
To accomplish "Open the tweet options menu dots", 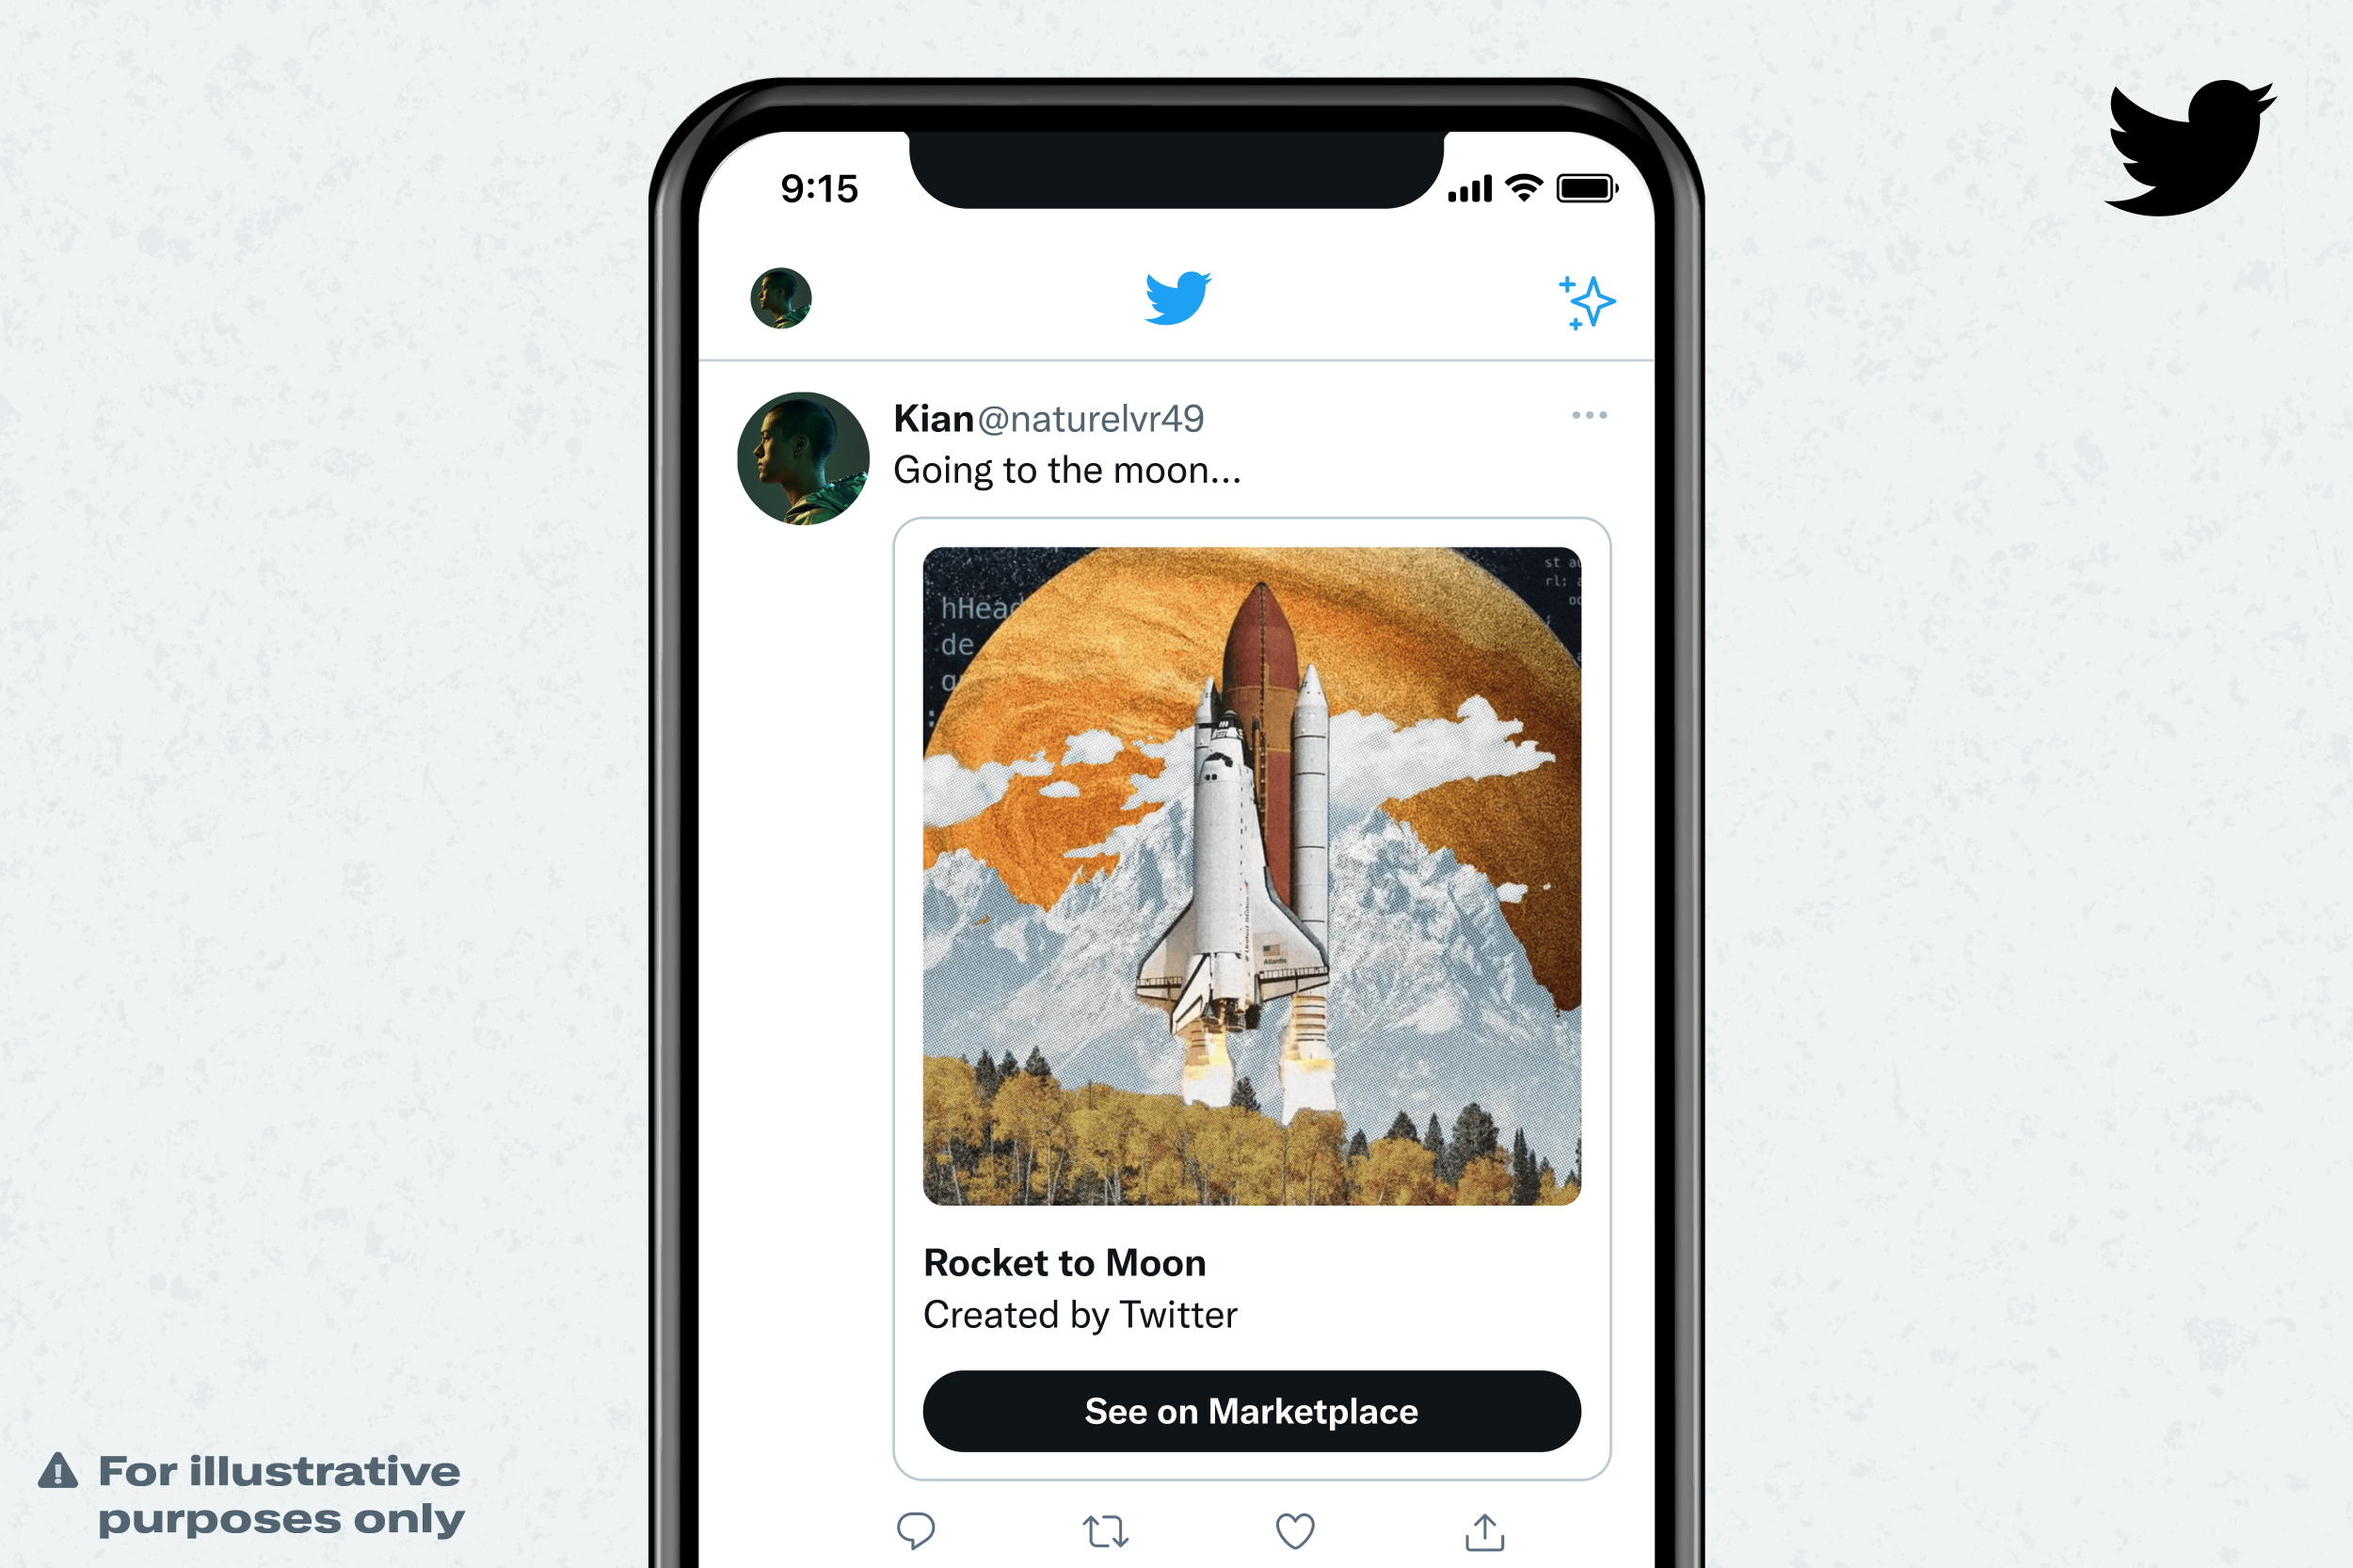I will pos(1591,415).
